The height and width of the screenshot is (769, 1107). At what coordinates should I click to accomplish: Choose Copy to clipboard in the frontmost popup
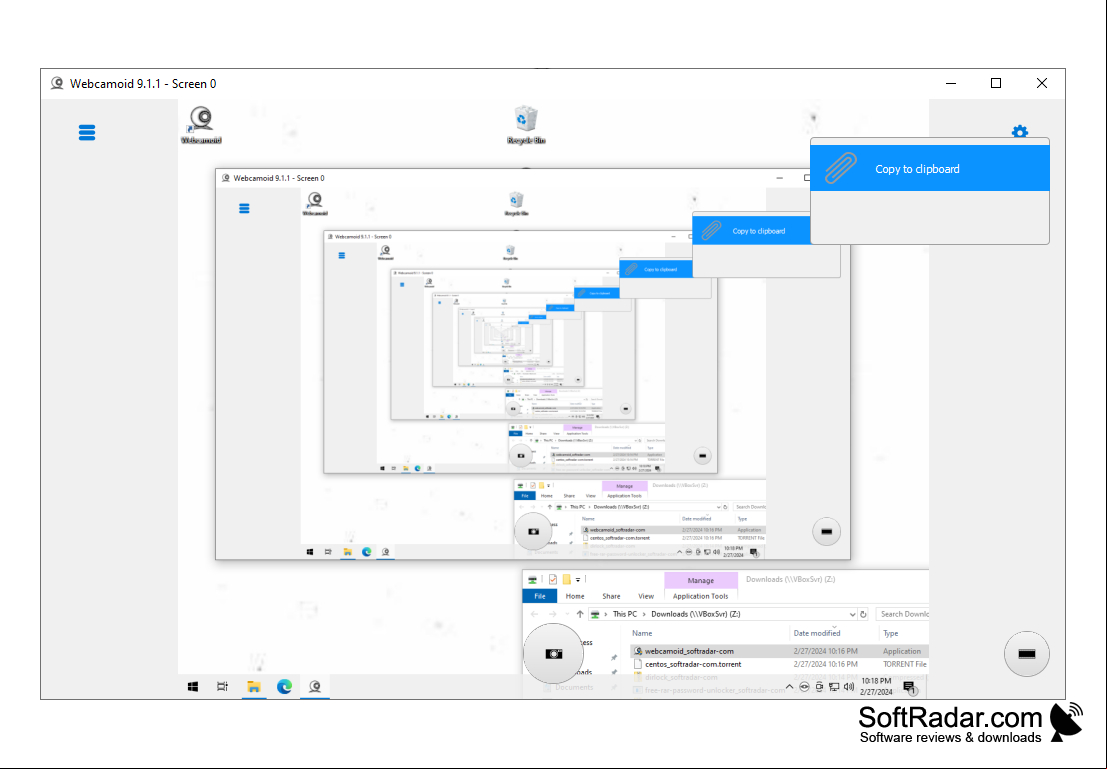click(x=930, y=169)
